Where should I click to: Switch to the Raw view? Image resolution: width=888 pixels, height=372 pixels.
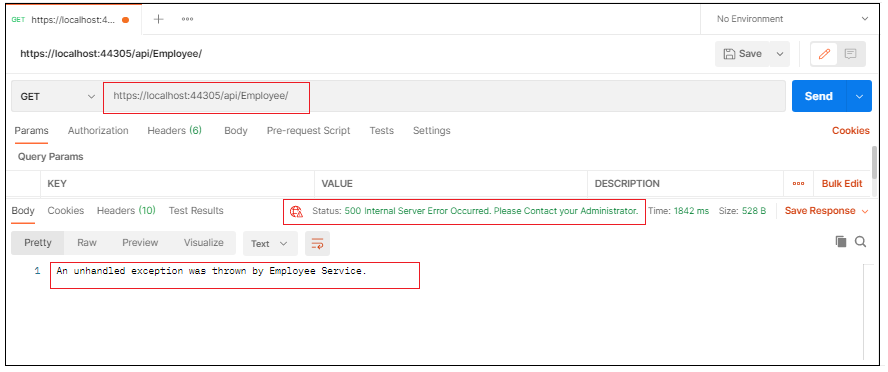tap(87, 243)
